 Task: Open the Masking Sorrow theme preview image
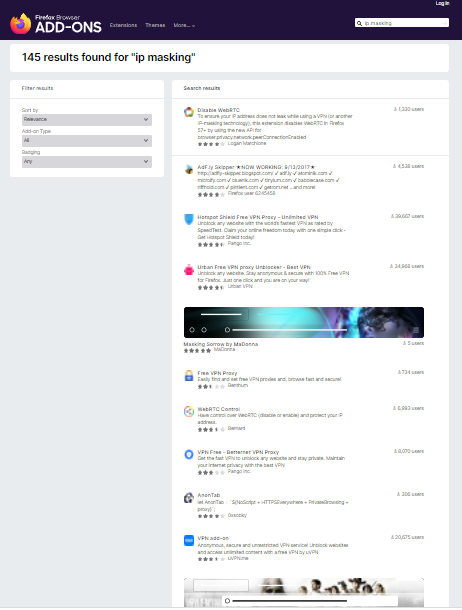tap(304, 322)
